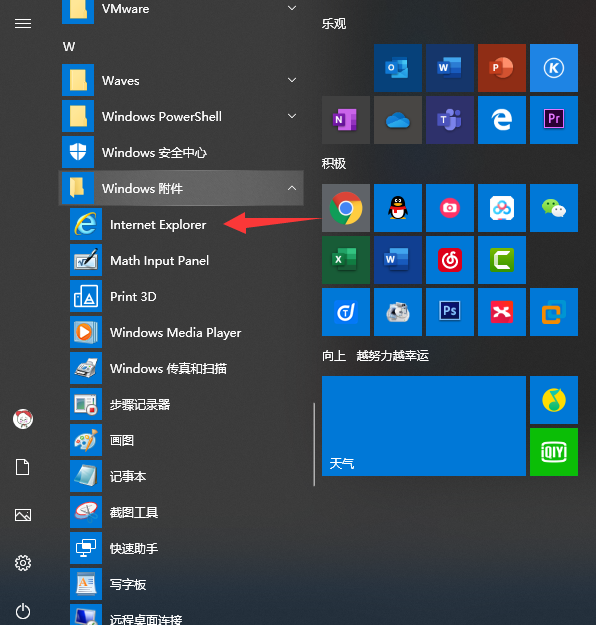Jump via the W letter header
596x625 pixels.
(69, 47)
